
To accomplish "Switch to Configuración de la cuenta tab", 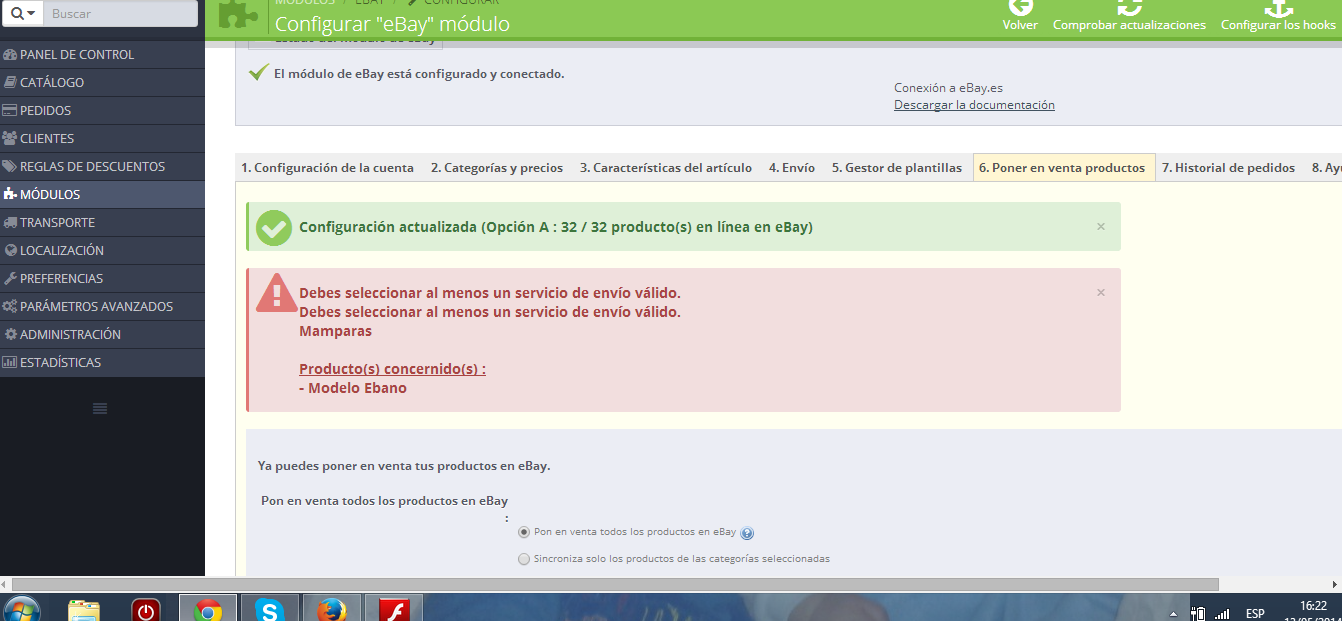I will coord(327,168).
